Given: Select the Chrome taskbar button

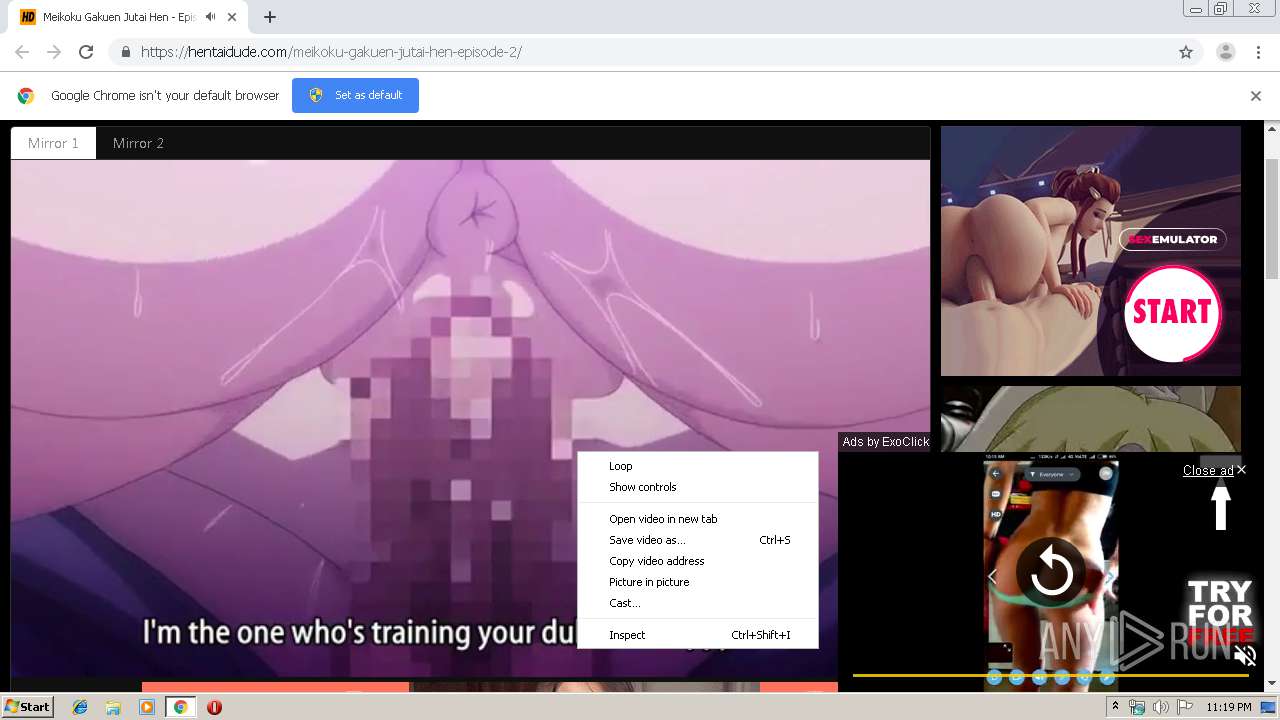Looking at the screenshot, I should (180, 707).
